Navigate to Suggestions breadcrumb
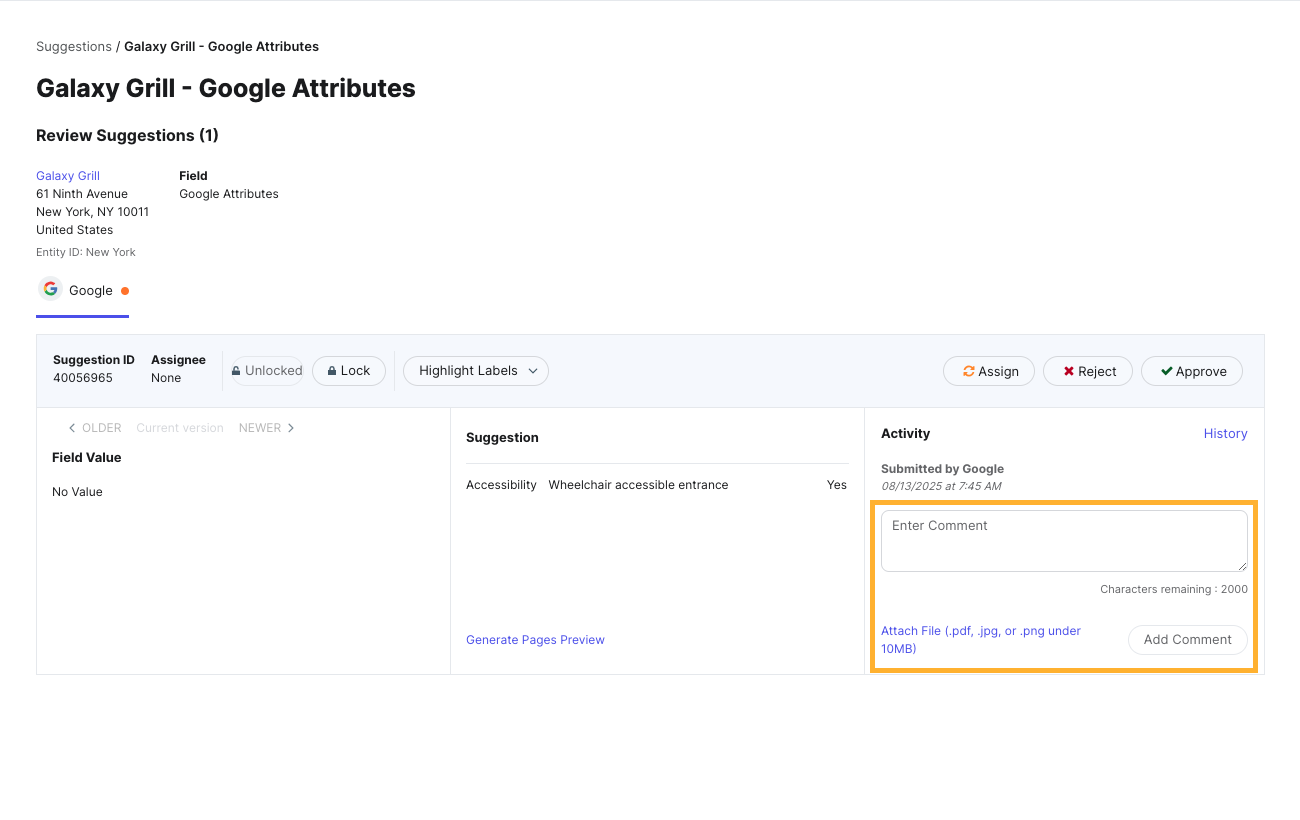The width and height of the screenshot is (1300, 820). 74,47
